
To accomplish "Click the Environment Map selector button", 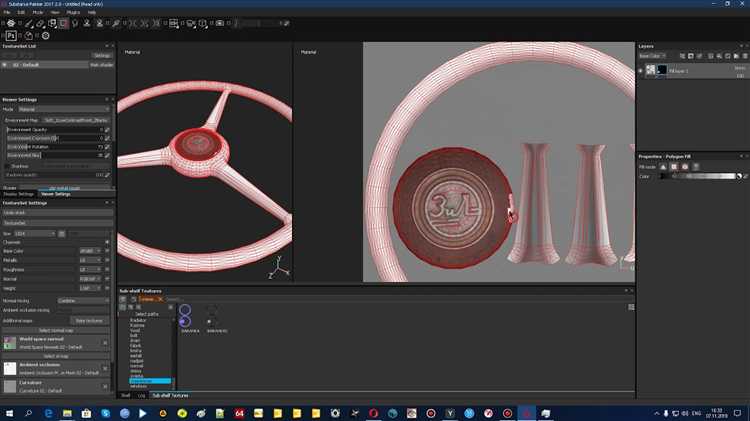I will pos(76,120).
